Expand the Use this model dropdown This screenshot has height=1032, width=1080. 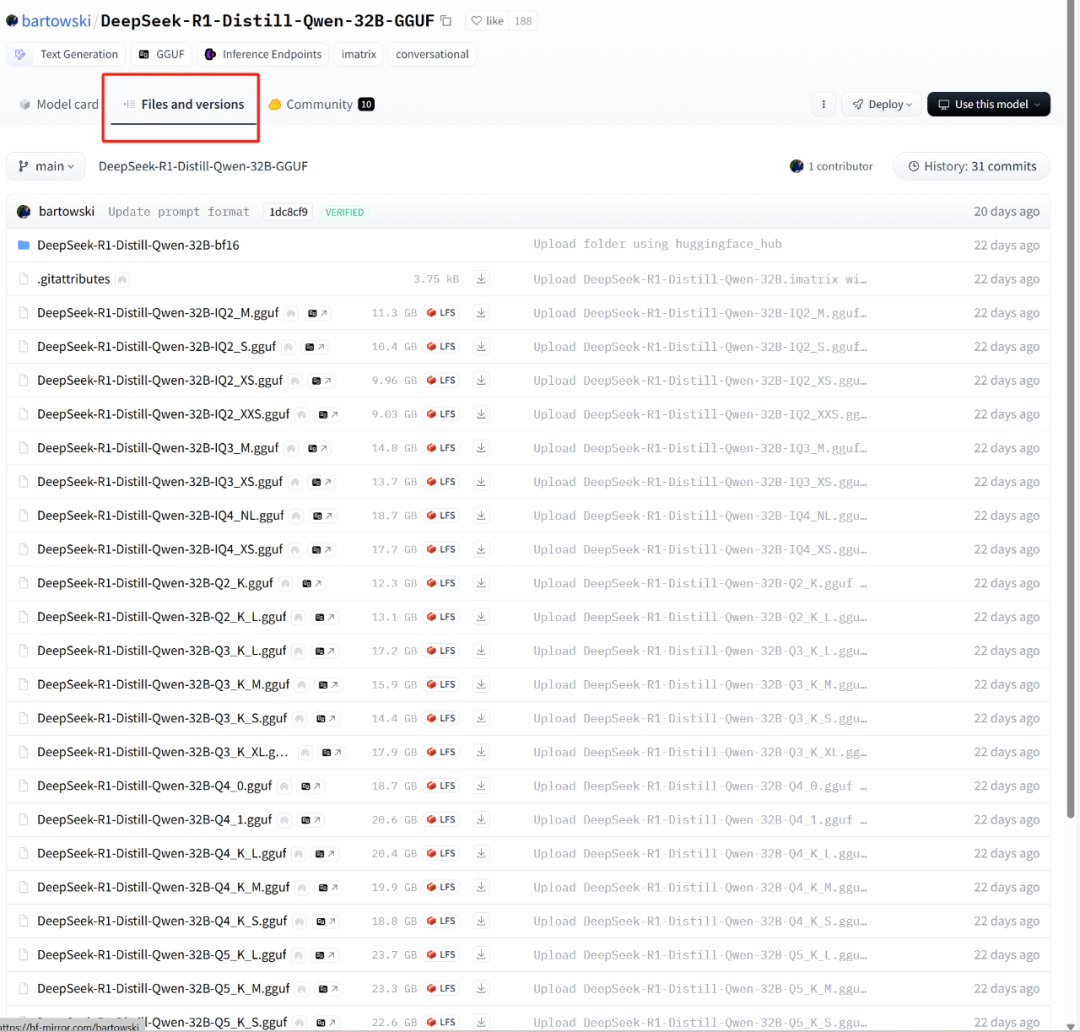tap(988, 104)
